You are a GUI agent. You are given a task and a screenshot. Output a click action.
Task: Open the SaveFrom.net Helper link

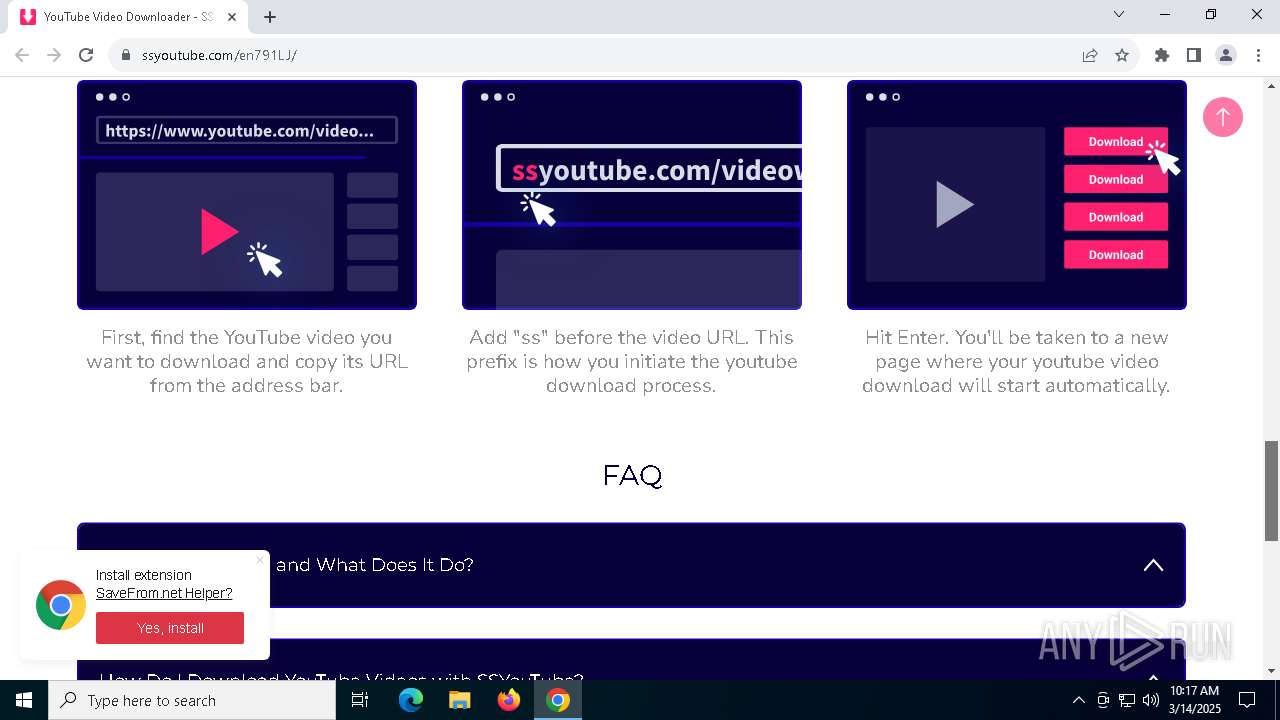tap(164, 593)
